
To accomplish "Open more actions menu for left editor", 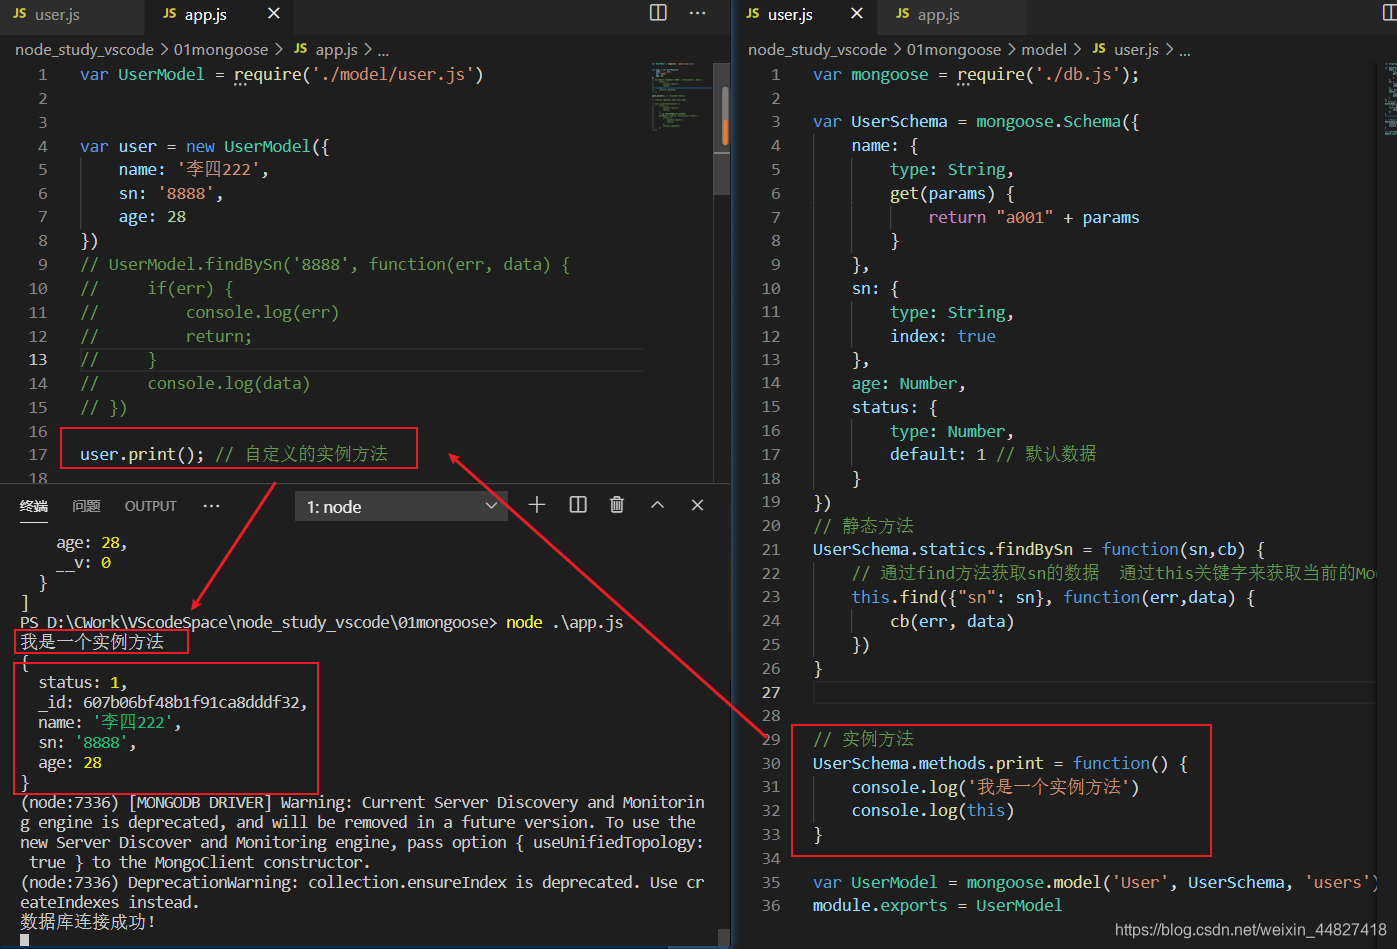I will tap(698, 12).
